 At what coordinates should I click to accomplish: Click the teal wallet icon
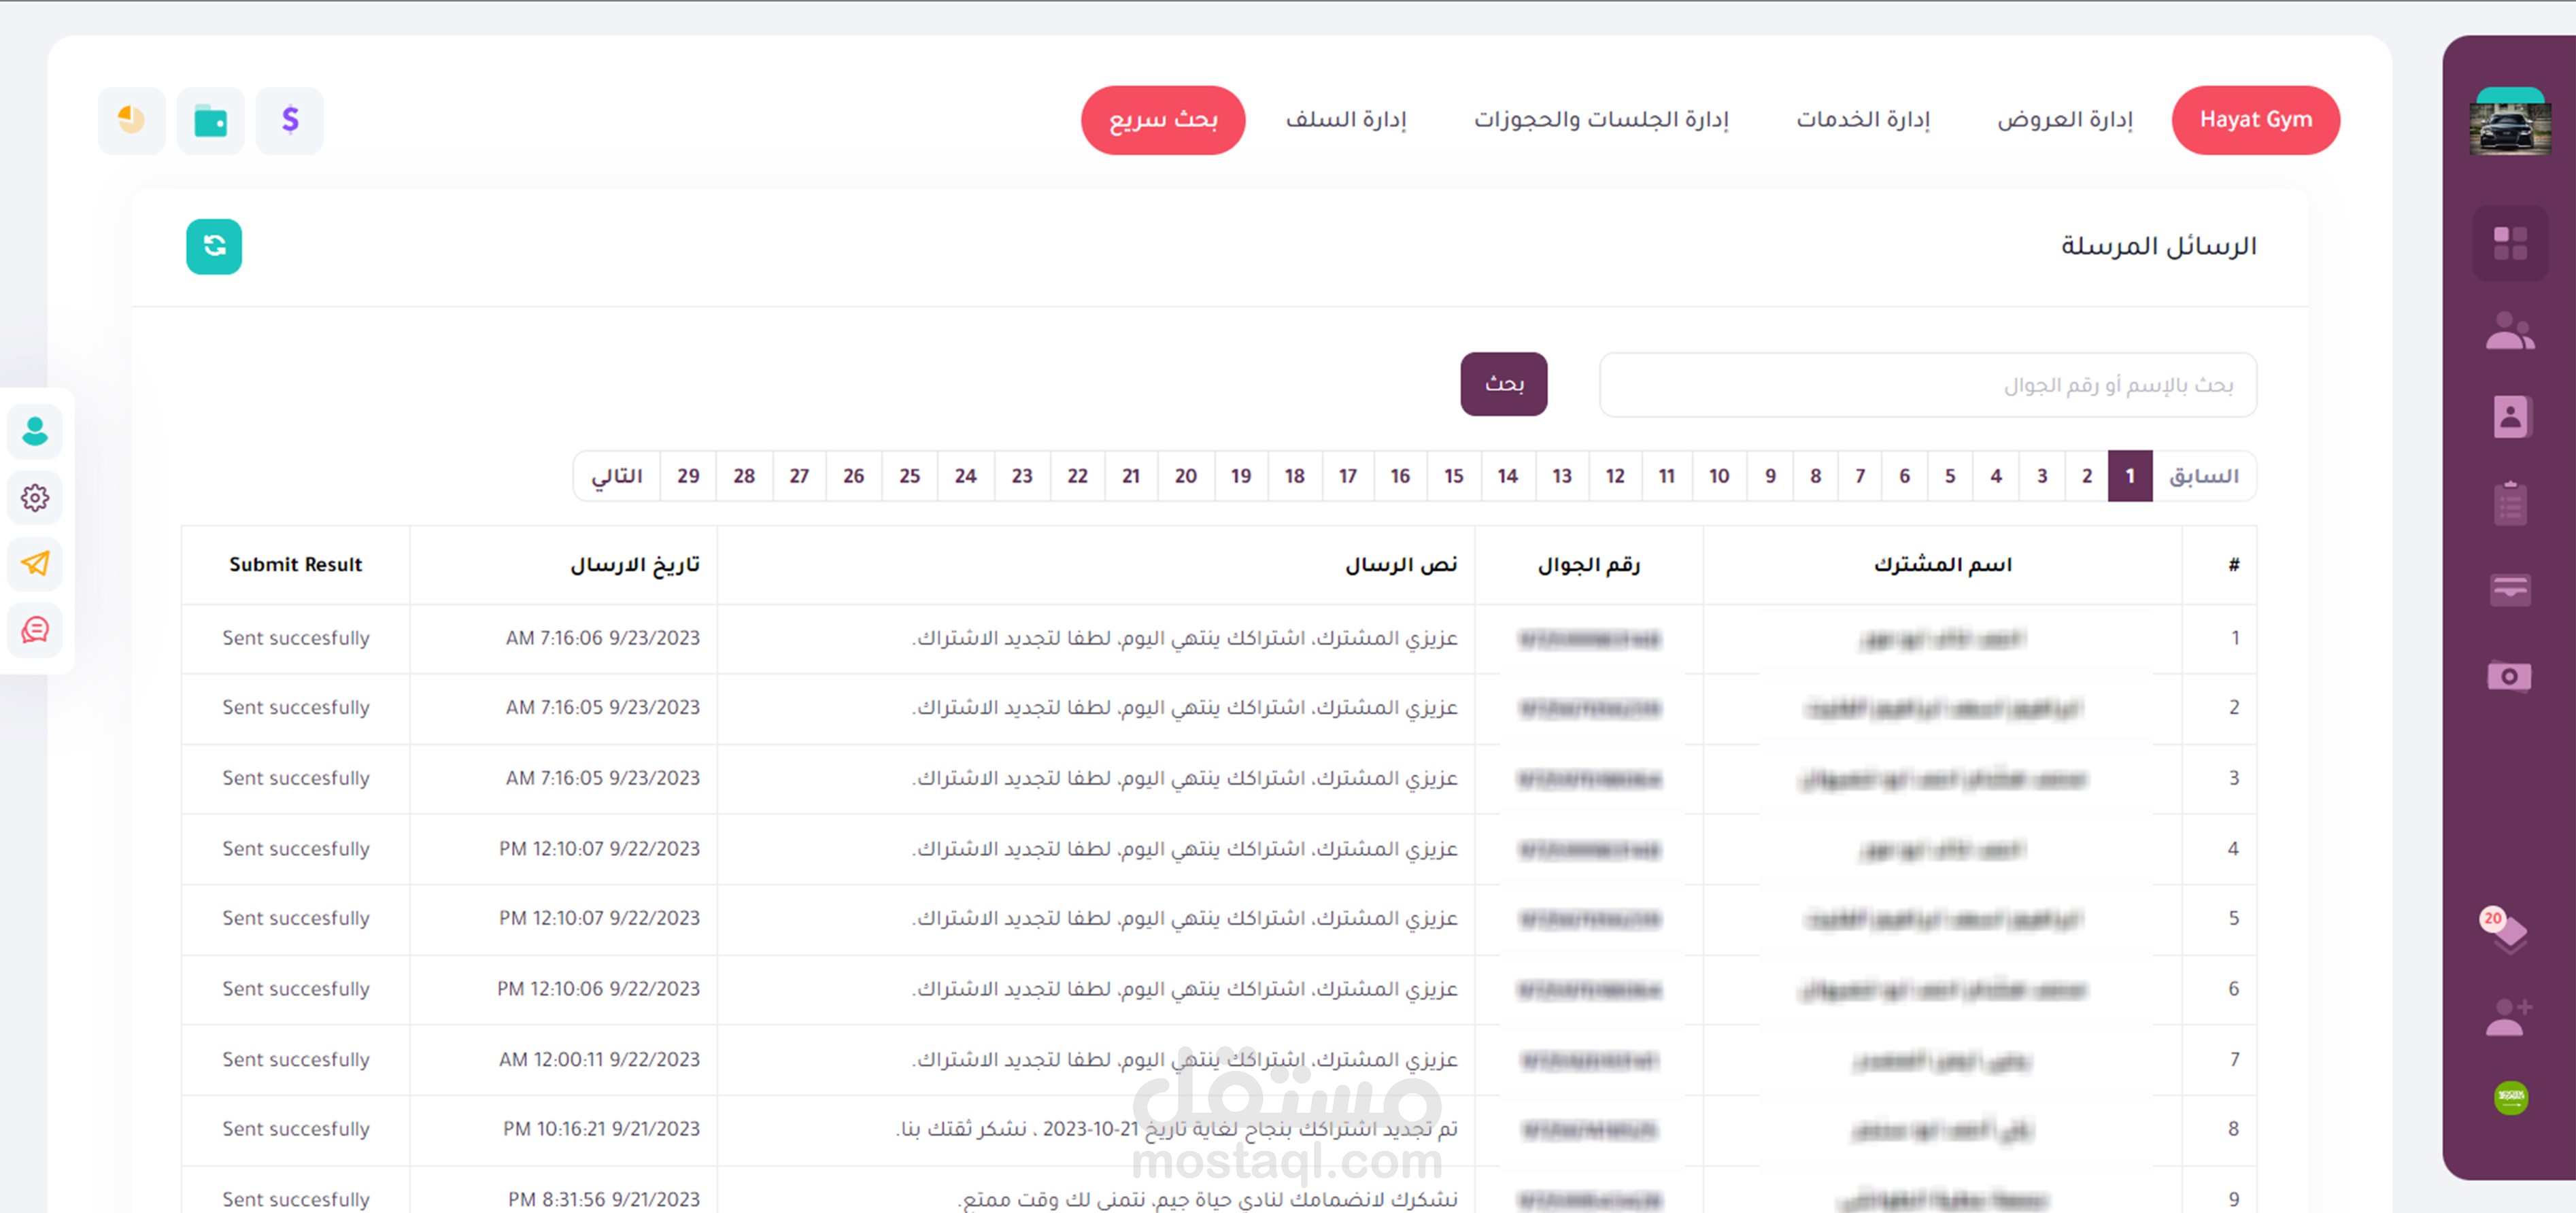(210, 120)
